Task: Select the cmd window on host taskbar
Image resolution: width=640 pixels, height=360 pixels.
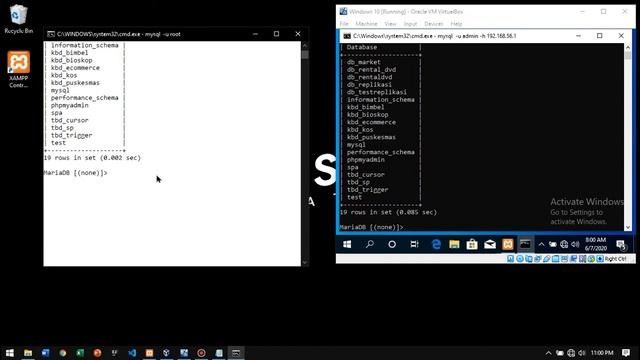Action: (236, 353)
